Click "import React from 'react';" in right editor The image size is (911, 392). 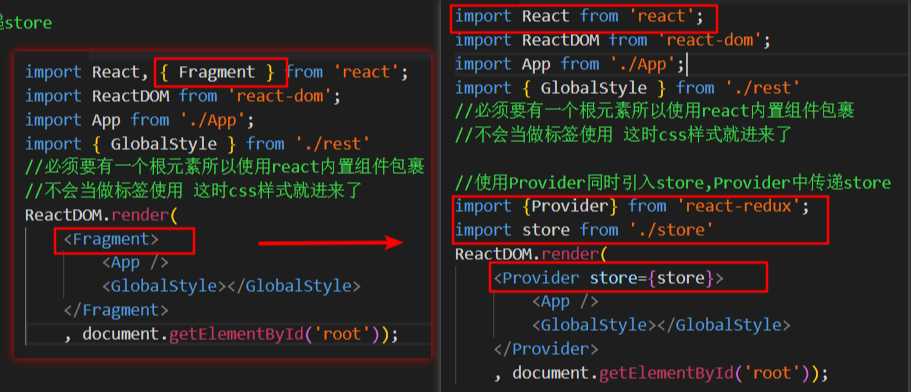click(579, 17)
